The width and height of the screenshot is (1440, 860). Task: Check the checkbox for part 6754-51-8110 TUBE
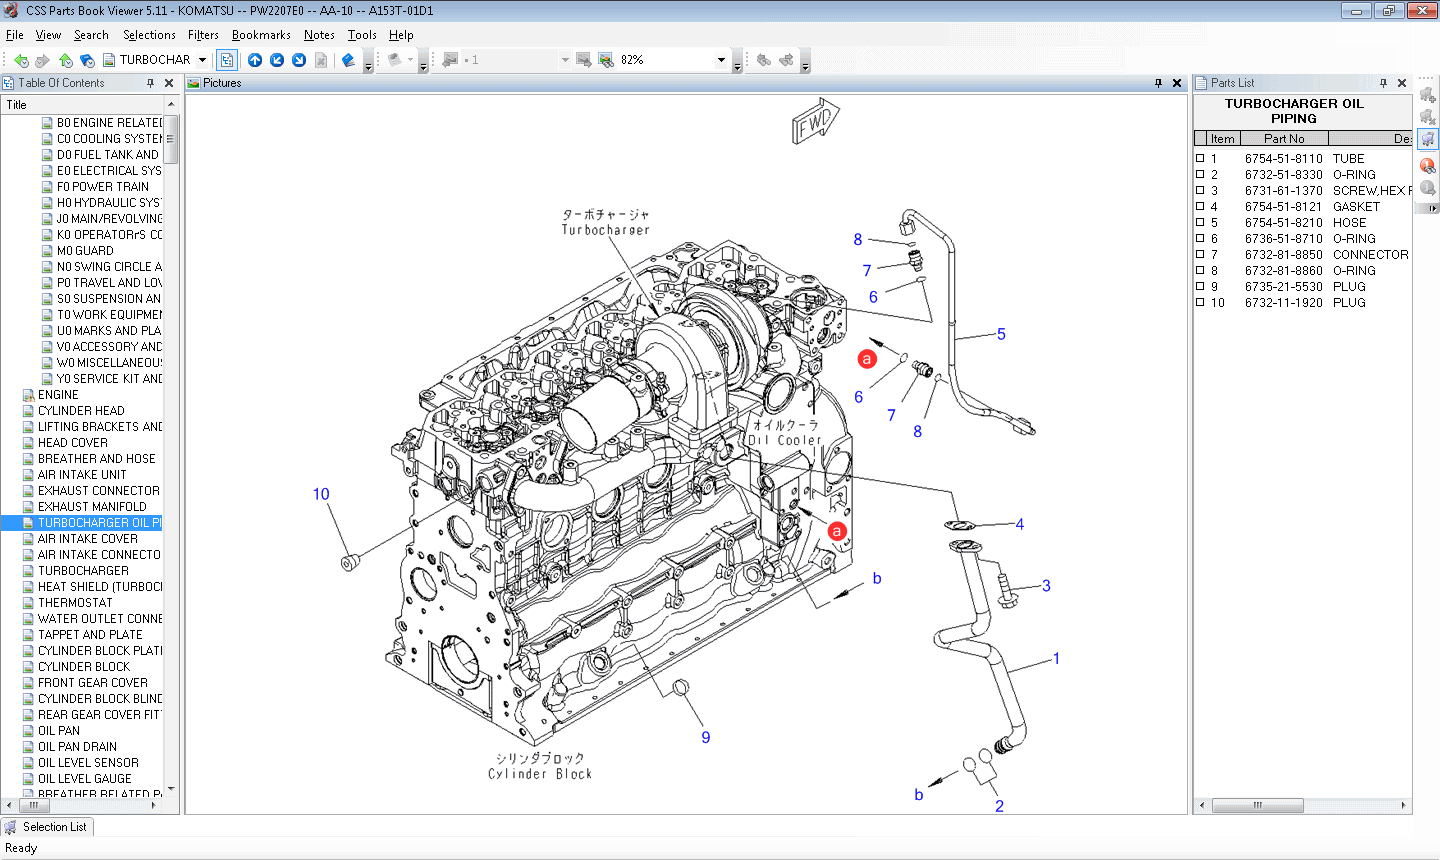pyautogui.click(x=1202, y=158)
